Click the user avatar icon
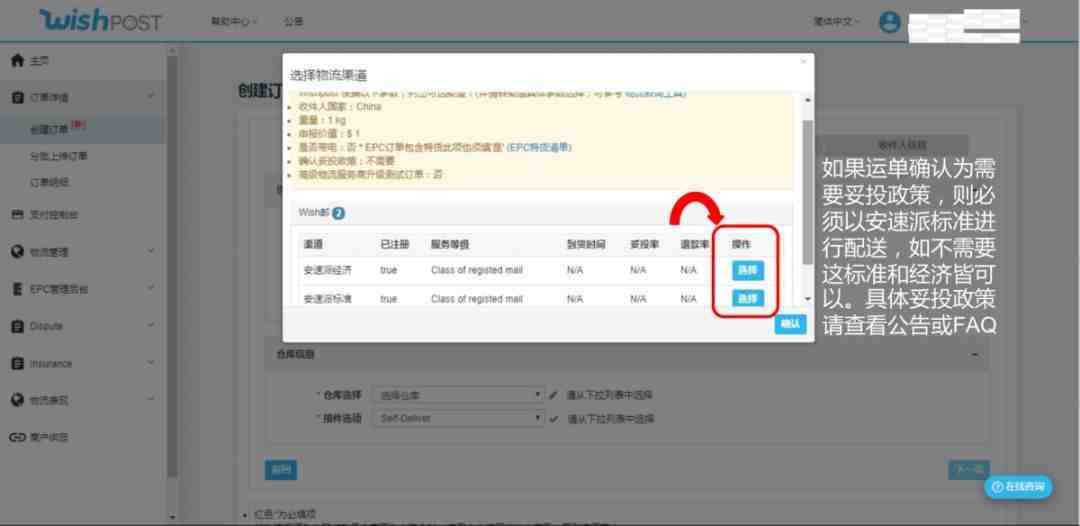1080x526 pixels. [889, 21]
